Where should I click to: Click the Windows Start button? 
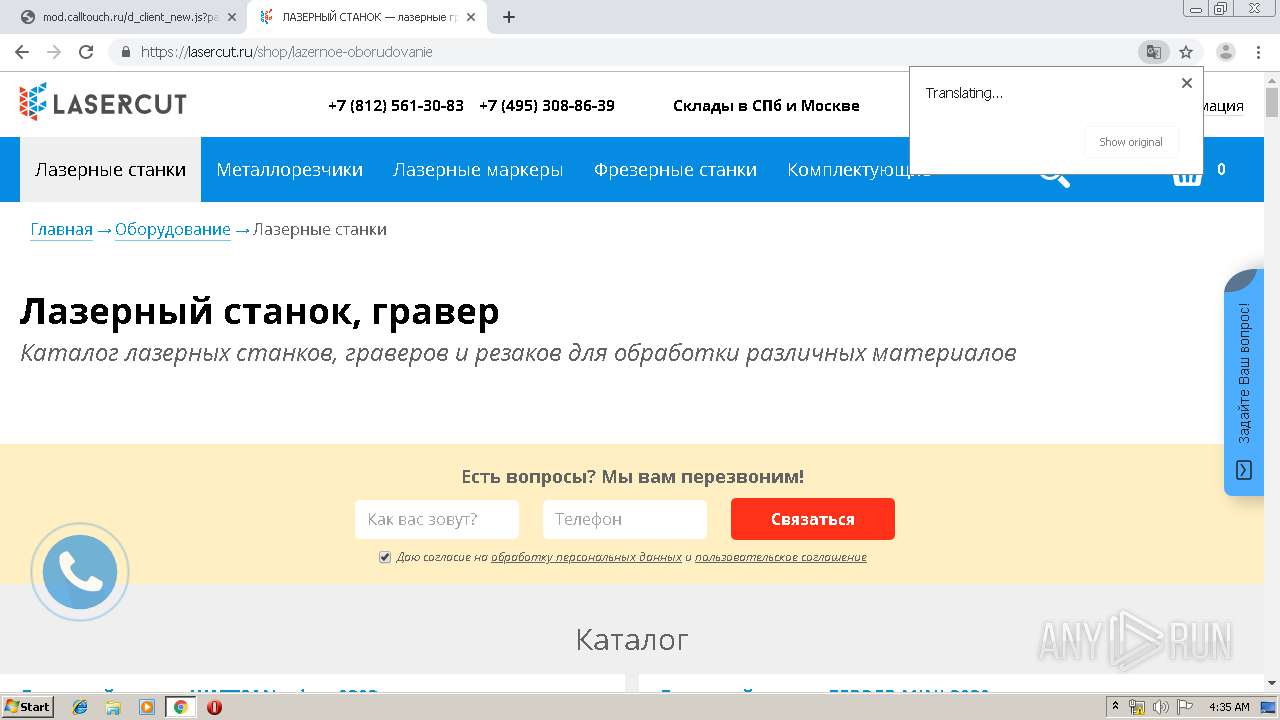28,707
